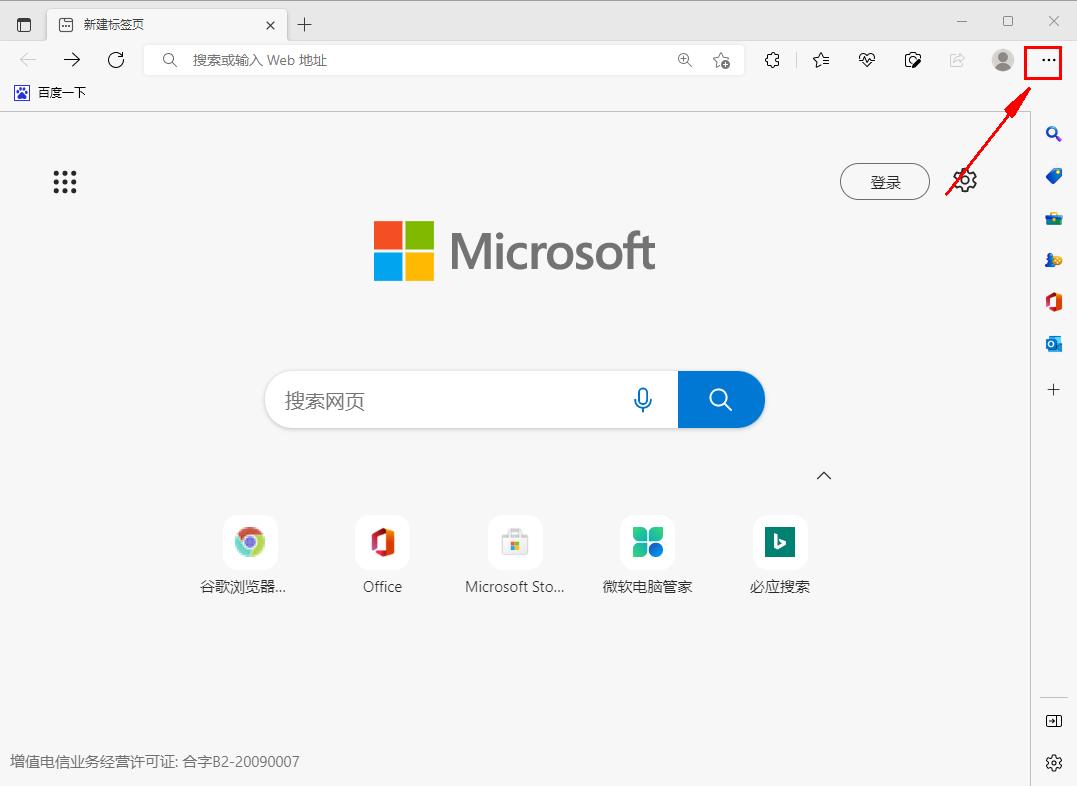
Task: Start voice search with microphone
Action: click(x=643, y=400)
